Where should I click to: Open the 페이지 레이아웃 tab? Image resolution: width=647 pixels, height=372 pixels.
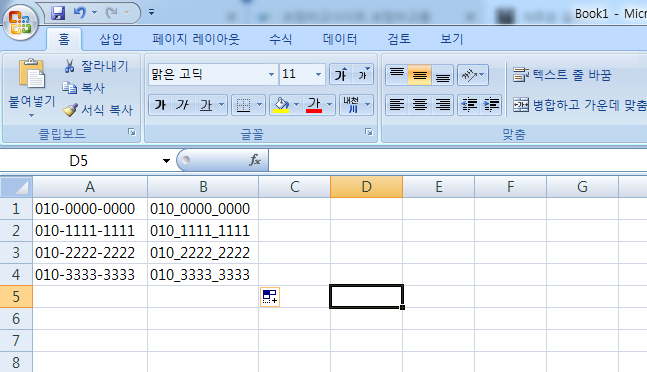[196, 39]
